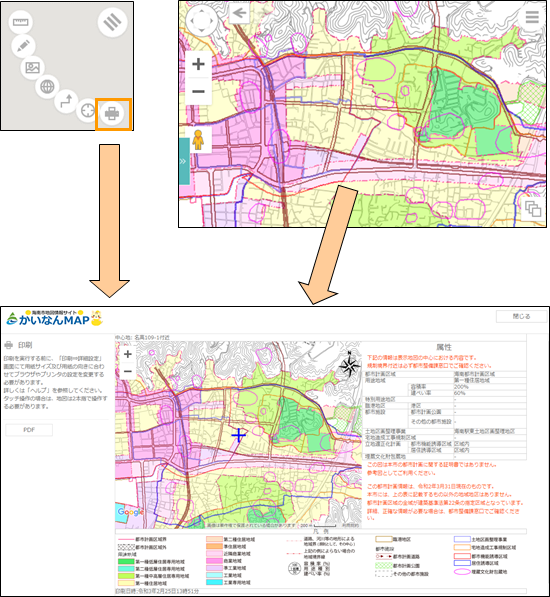Screen dimensions: 550x597
Task: Open the hamburger menu on top map
Action: pyautogui.click(x=532, y=17)
